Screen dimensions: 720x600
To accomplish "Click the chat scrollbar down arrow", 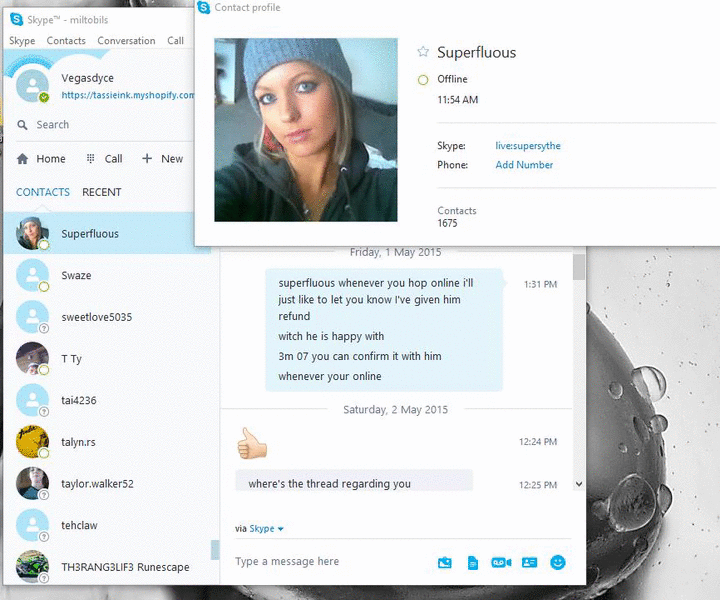I will (x=579, y=484).
